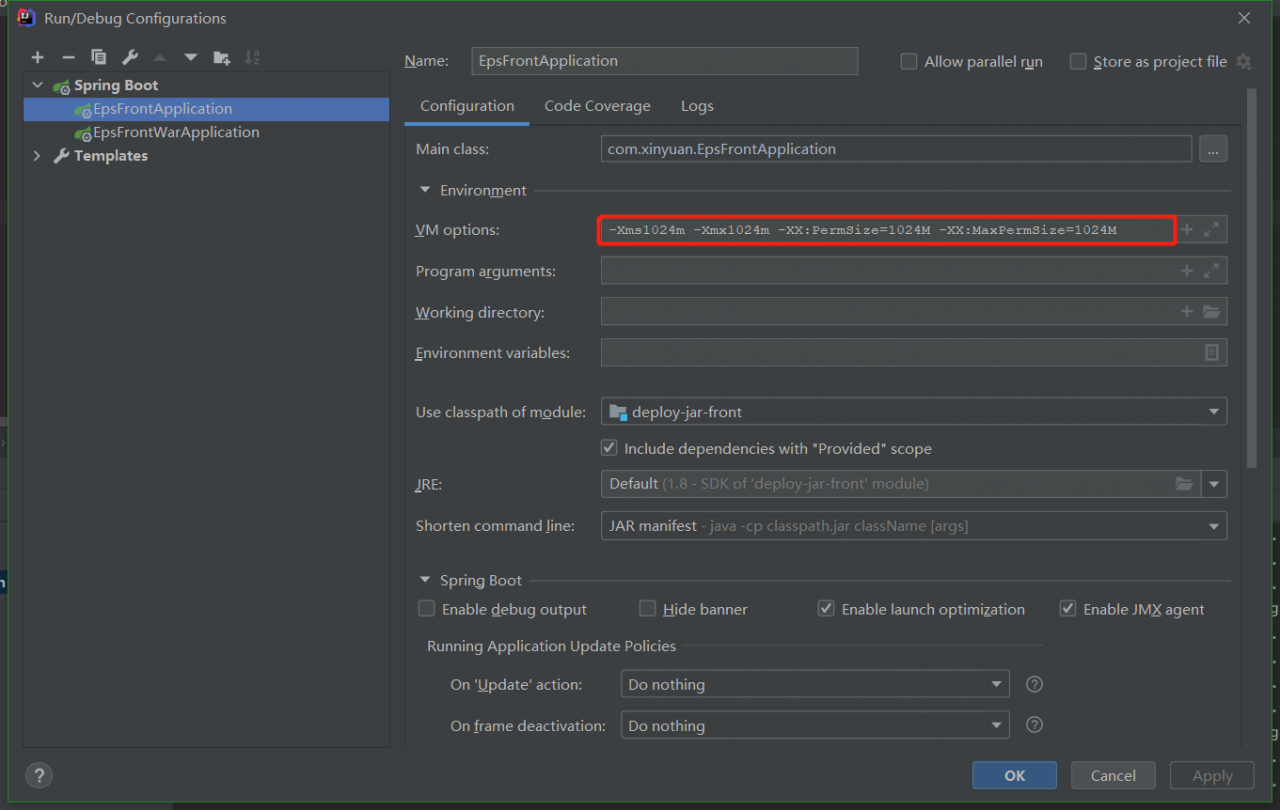Open On 'Update' action dropdown

click(x=815, y=685)
